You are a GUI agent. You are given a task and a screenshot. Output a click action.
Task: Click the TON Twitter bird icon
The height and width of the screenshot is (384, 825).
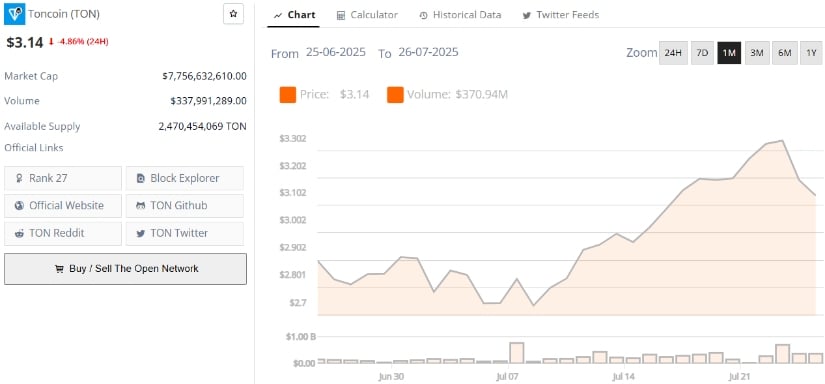(x=140, y=234)
